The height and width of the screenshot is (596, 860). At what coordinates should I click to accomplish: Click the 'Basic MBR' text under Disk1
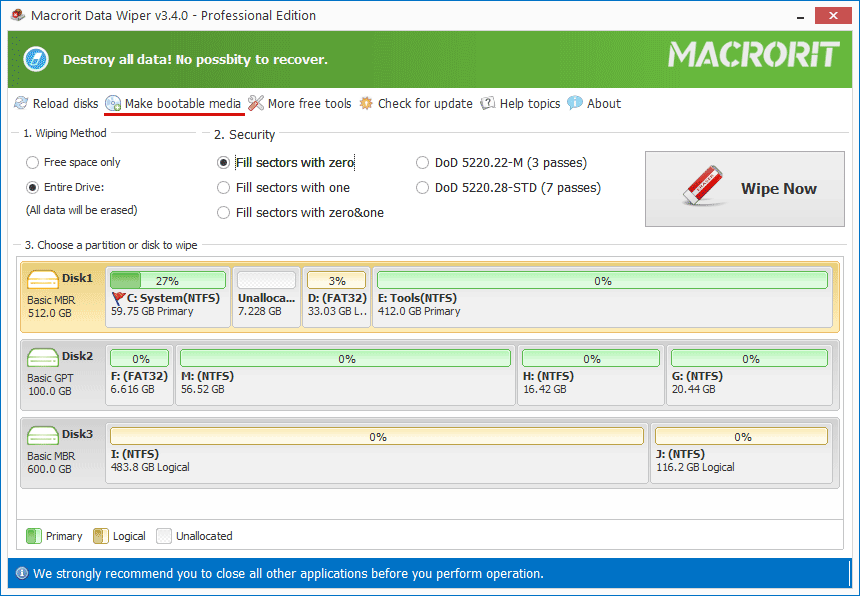coord(51,300)
